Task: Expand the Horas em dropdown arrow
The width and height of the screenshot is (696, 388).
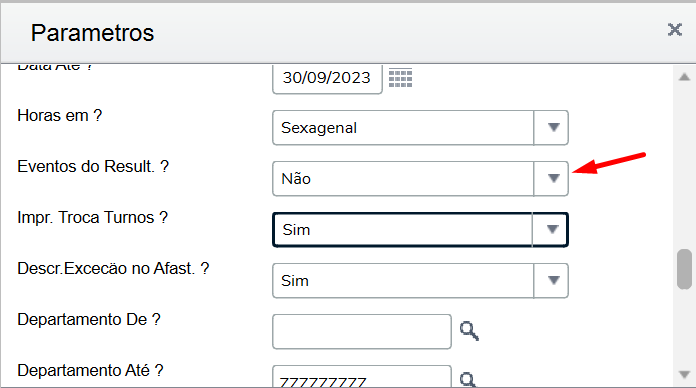Action: 551,128
